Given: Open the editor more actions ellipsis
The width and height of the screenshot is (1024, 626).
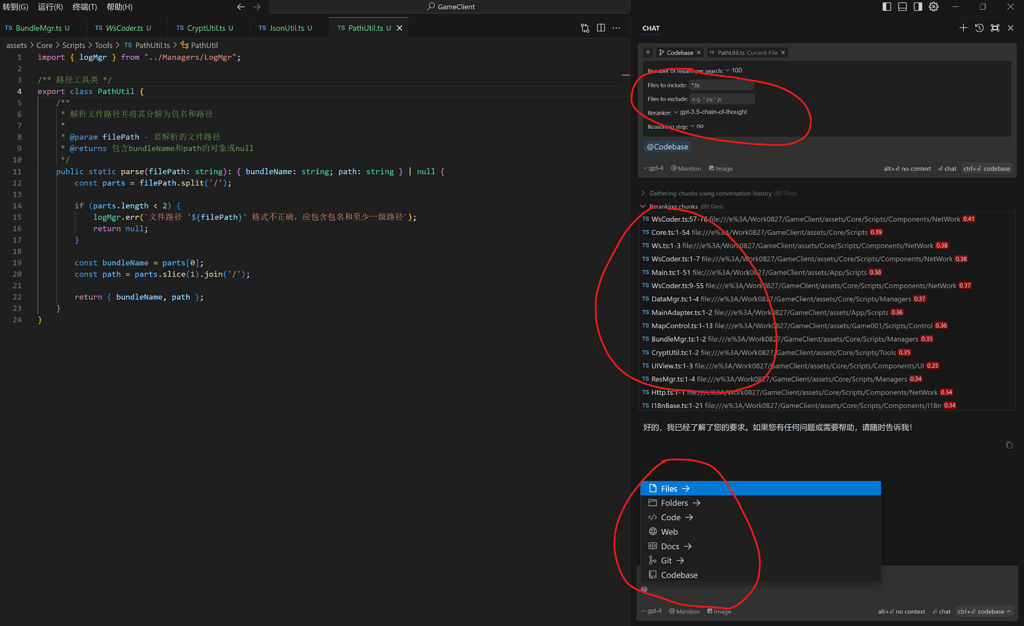Looking at the screenshot, I should tap(616, 28).
